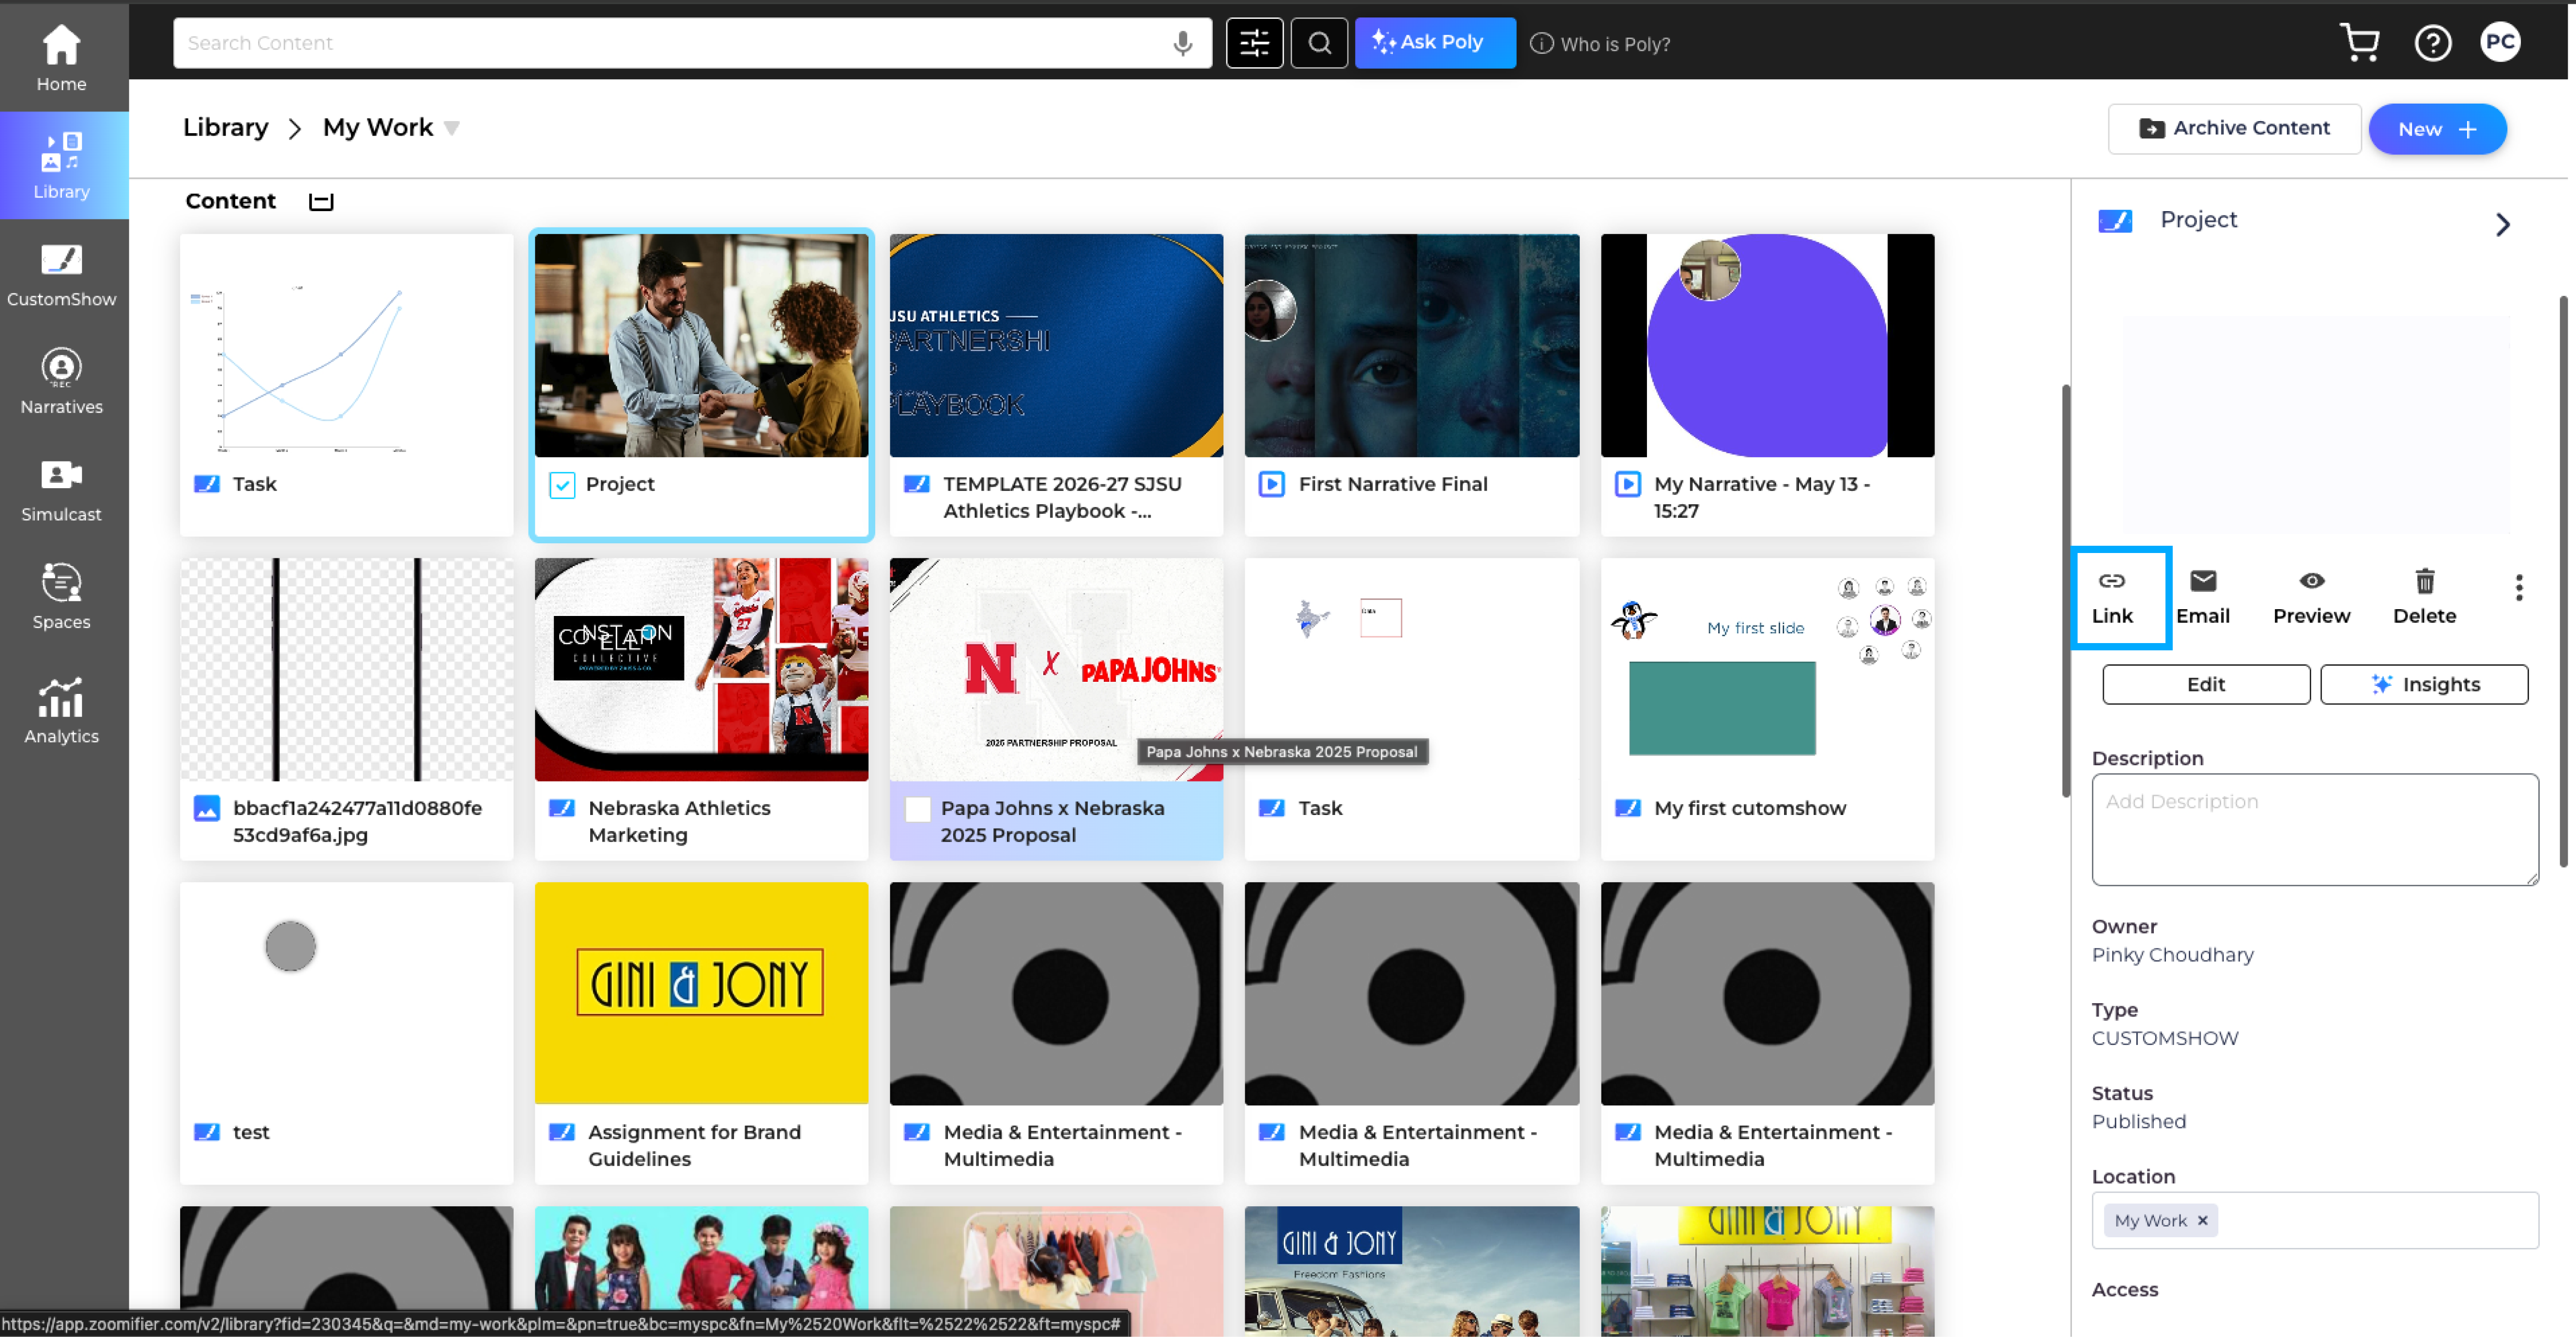2576x1337 pixels.
Task: Open the PC user profile avatar
Action: (2500, 42)
